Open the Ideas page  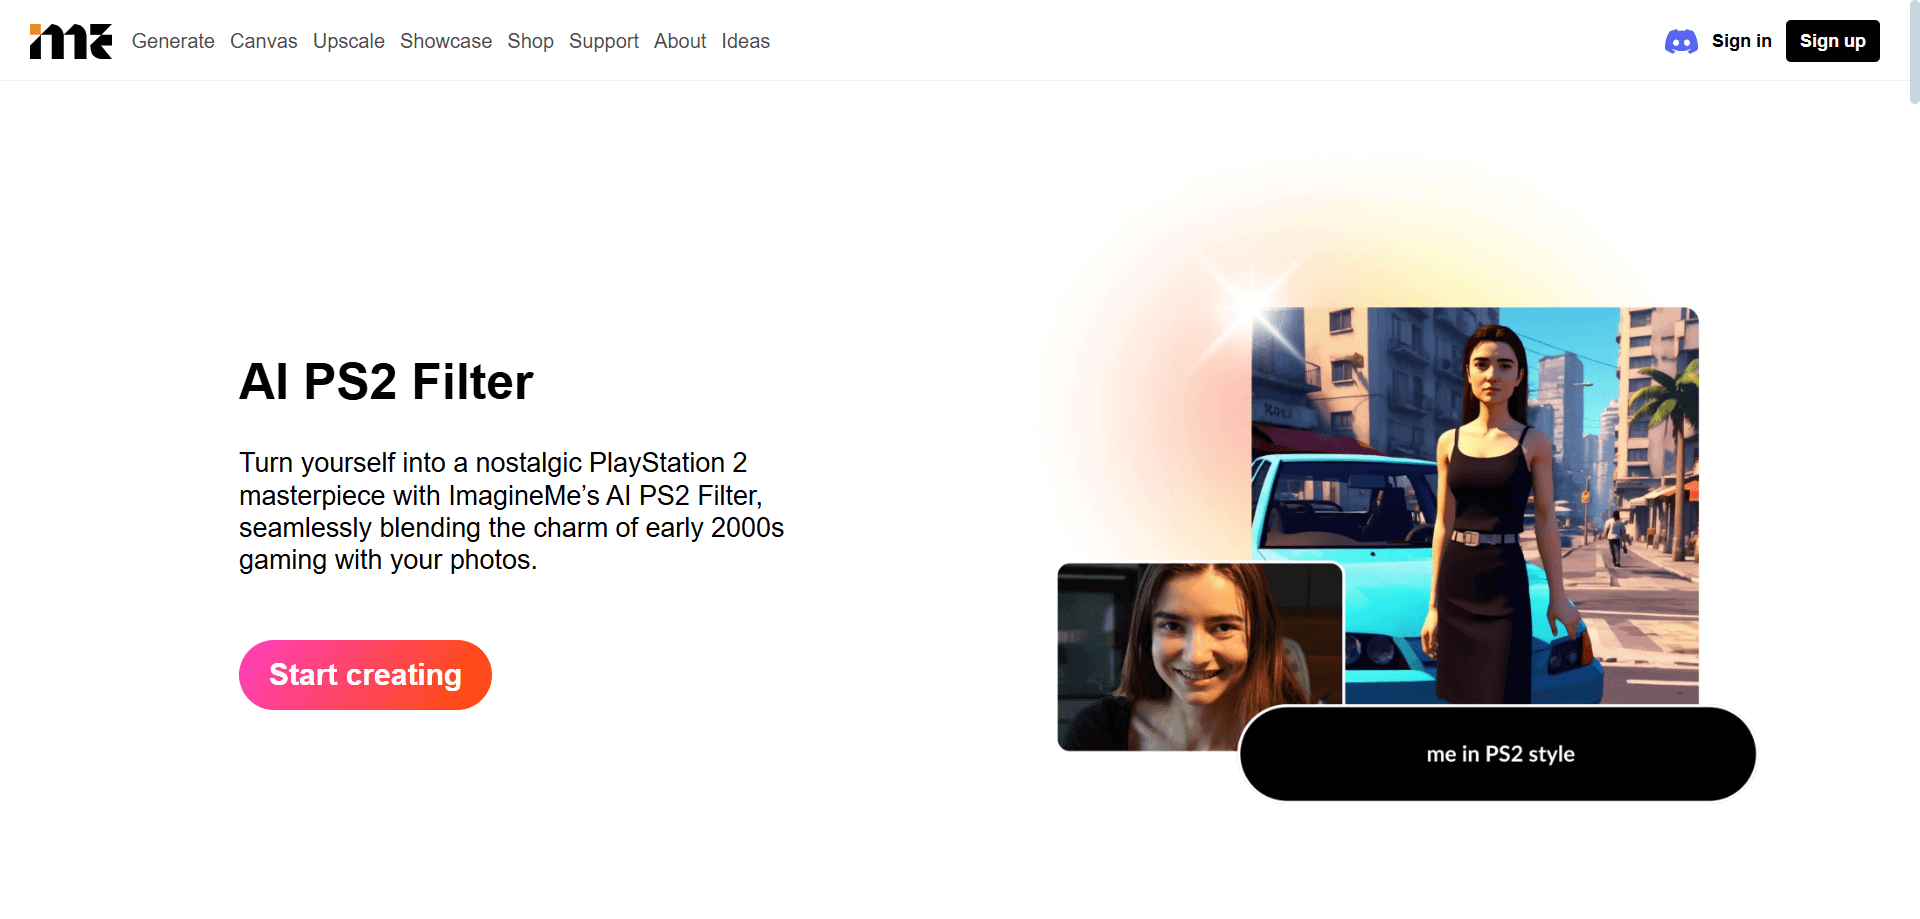745,41
